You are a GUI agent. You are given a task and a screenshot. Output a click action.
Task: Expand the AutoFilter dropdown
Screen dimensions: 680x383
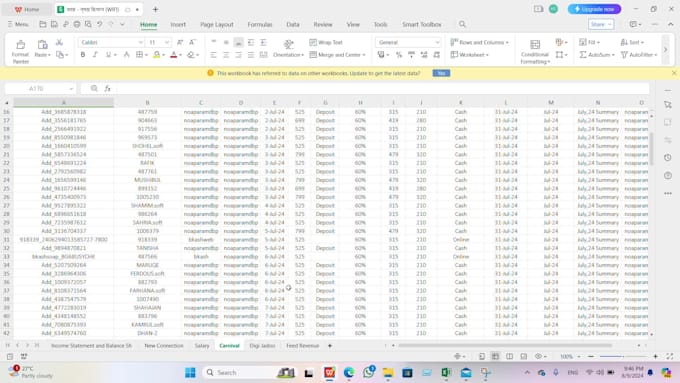coord(656,55)
